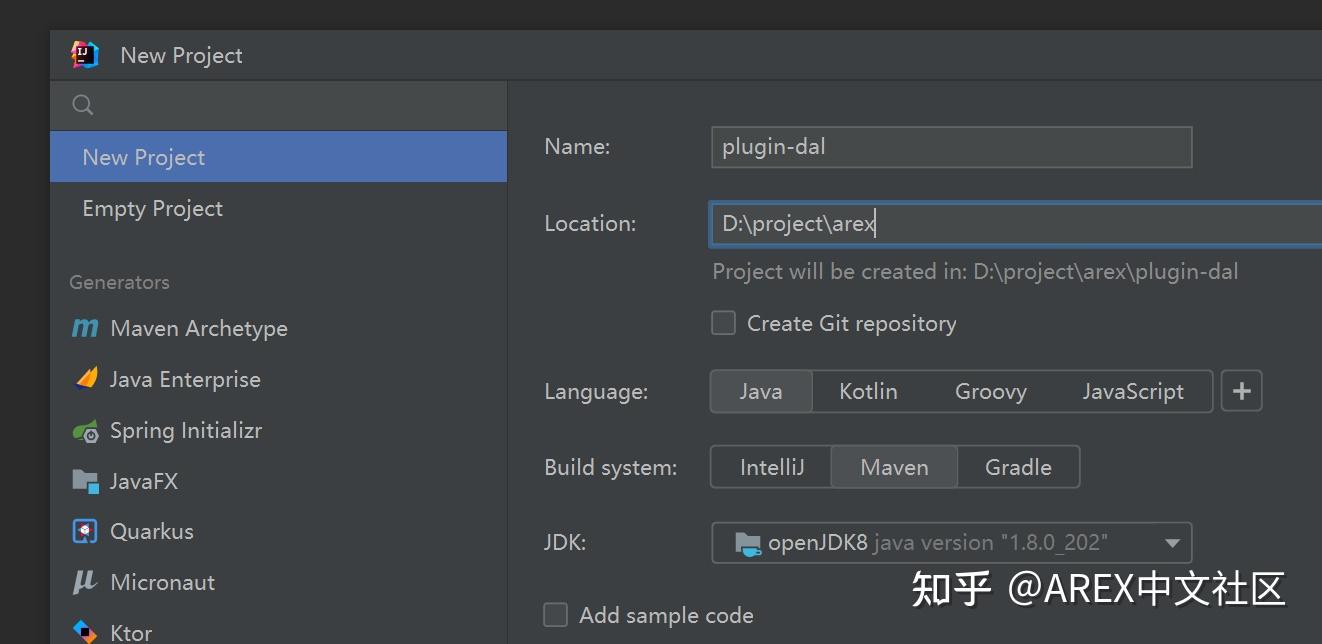
Task: Select Empty Project in sidebar
Action: pos(279,208)
